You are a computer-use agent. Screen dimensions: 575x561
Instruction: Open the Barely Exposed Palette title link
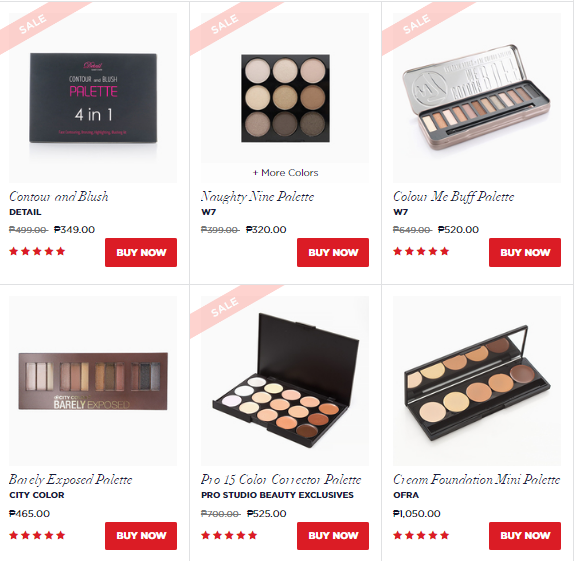point(70,480)
